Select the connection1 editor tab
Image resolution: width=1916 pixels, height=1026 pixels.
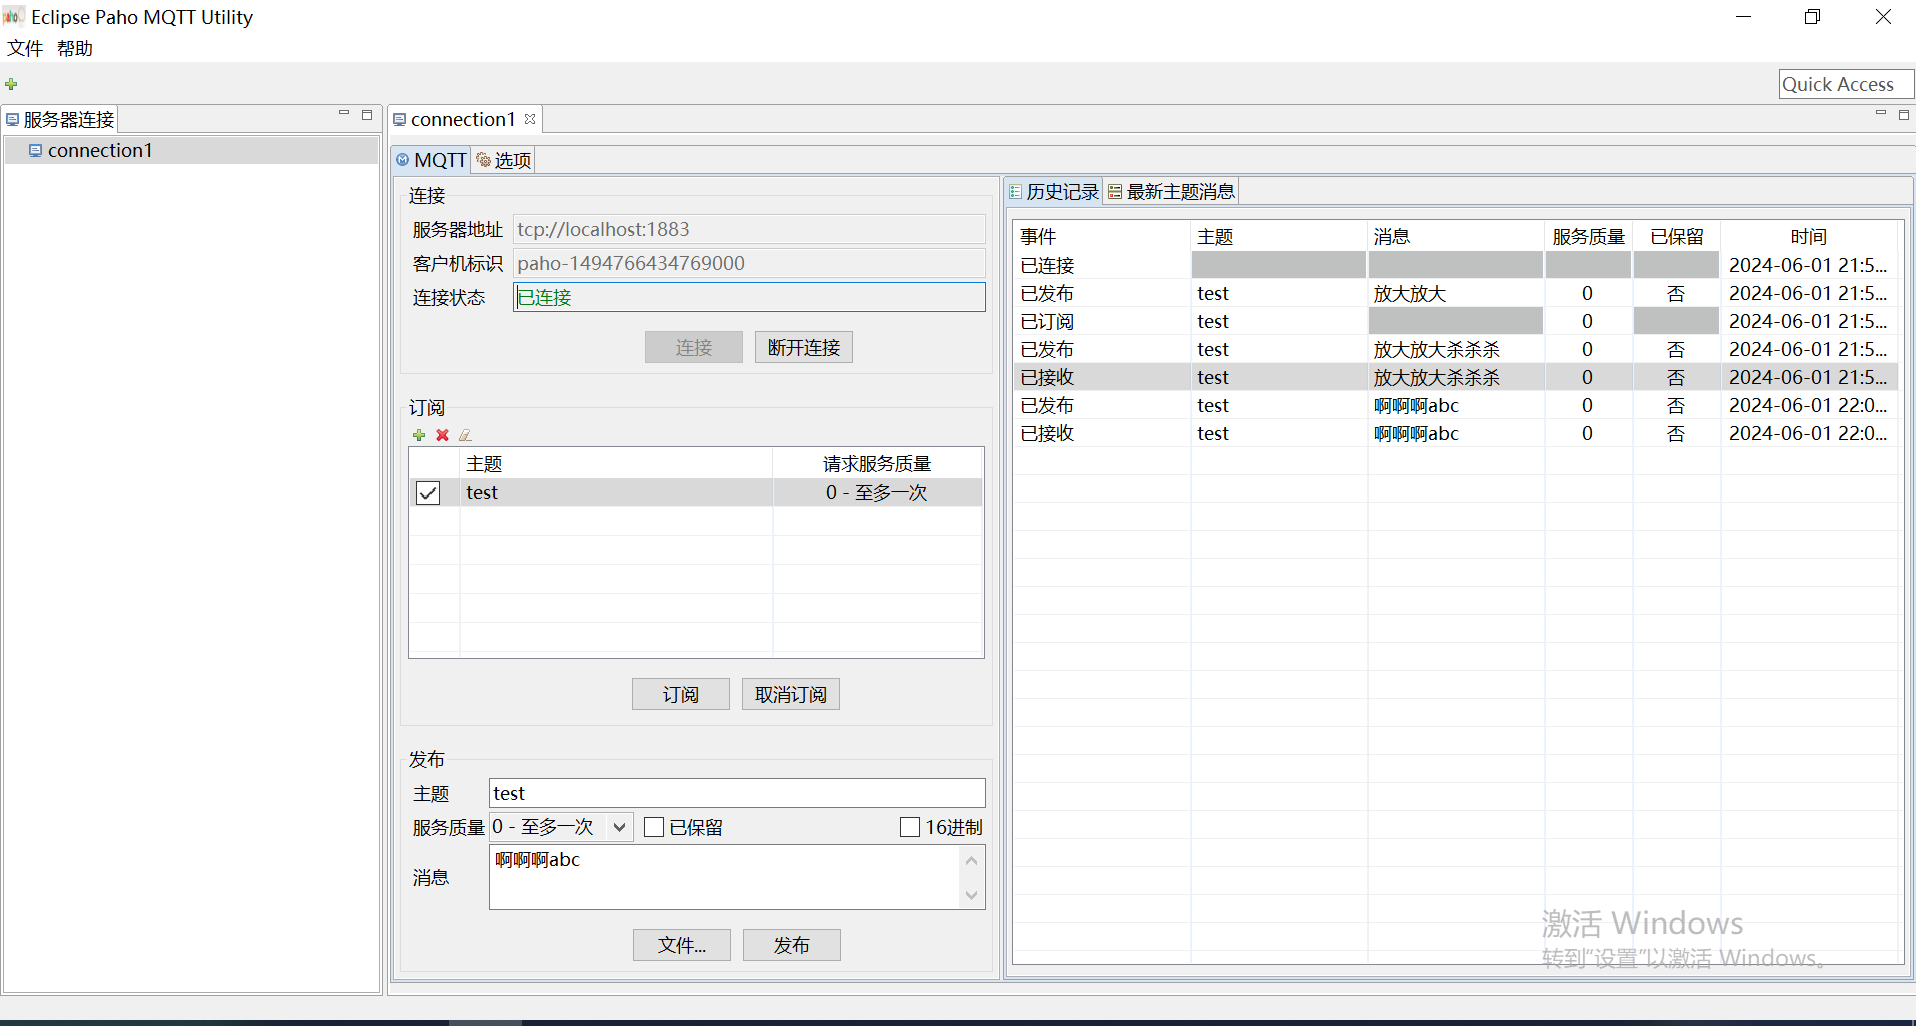tap(463, 119)
